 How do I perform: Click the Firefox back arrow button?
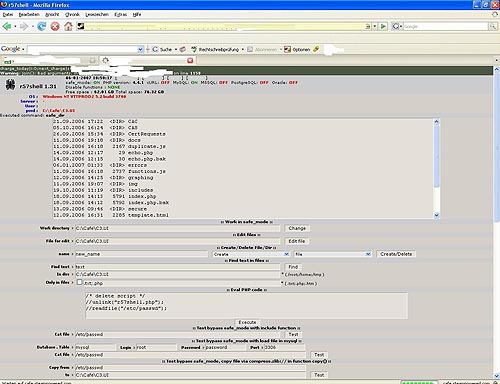[x=7, y=26]
